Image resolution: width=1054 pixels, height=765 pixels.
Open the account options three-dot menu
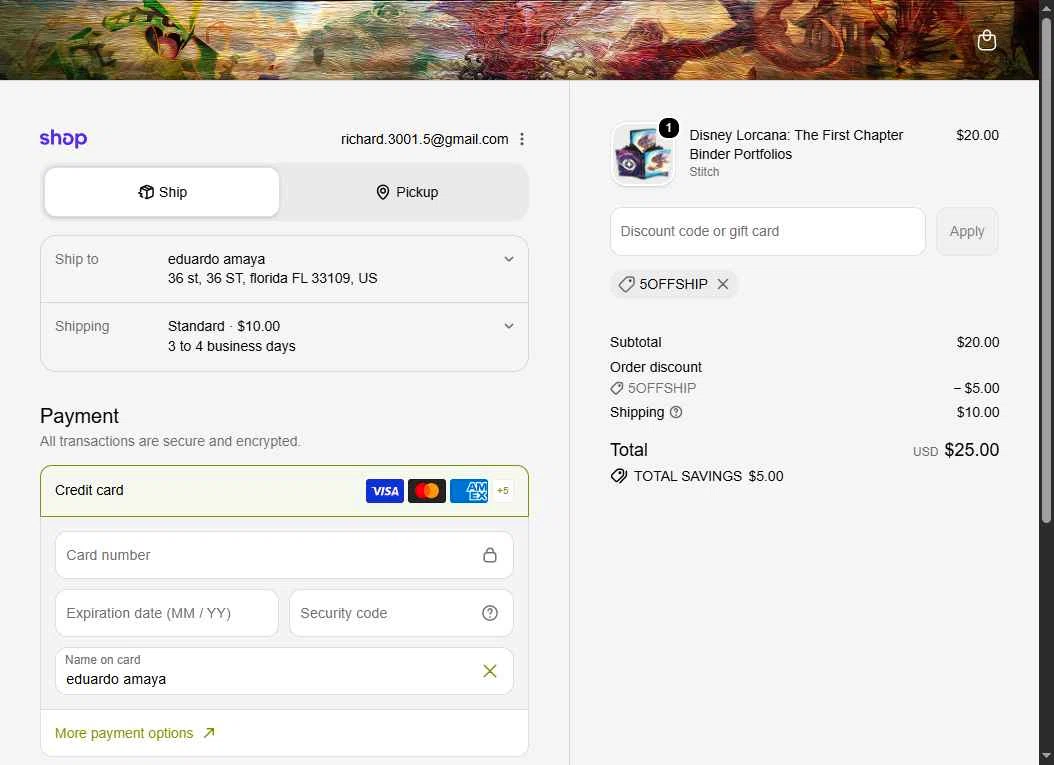pyautogui.click(x=522, y=139)
